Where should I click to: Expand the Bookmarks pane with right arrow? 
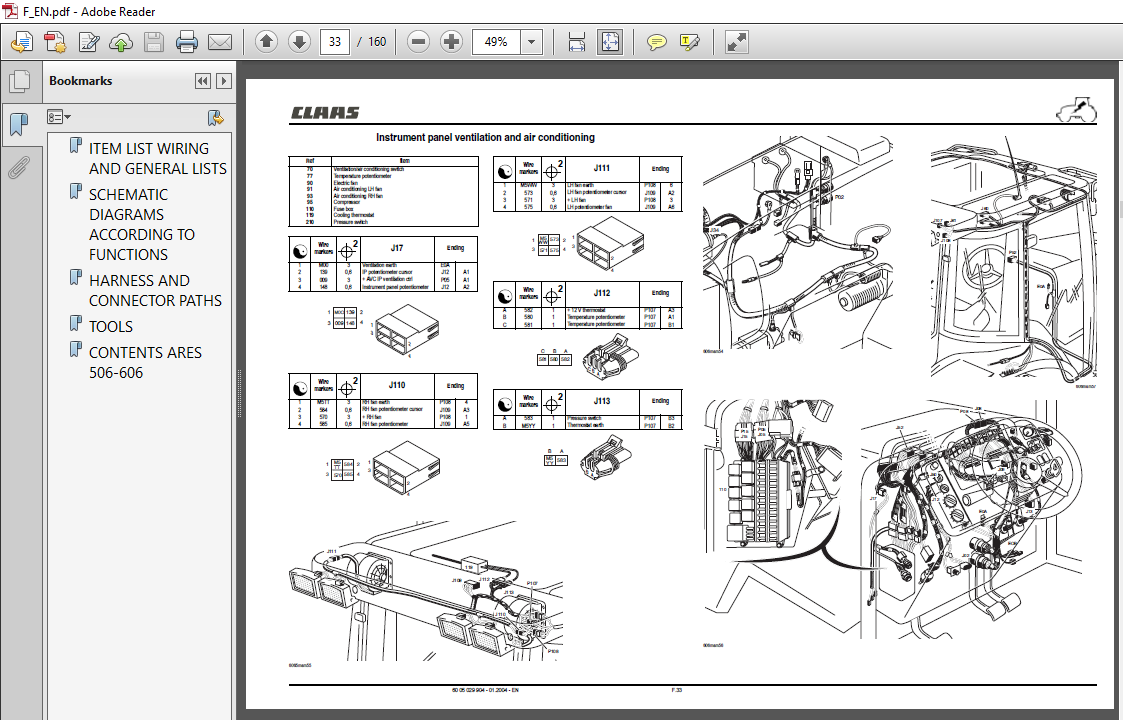pyautogui.click(x=223, y=81)
